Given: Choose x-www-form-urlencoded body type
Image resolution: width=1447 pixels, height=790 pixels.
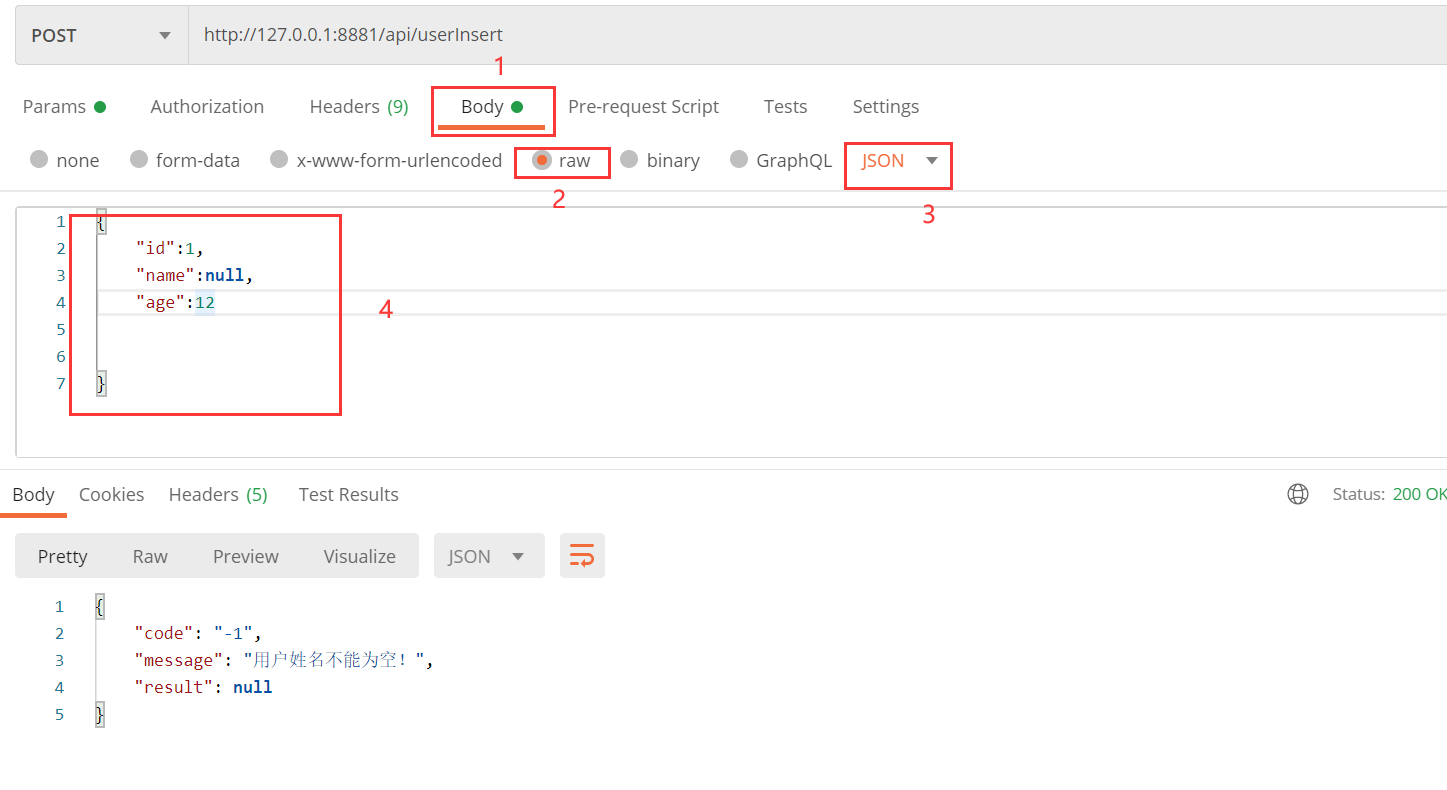Looking at the screenshot, I should (386, 160).
